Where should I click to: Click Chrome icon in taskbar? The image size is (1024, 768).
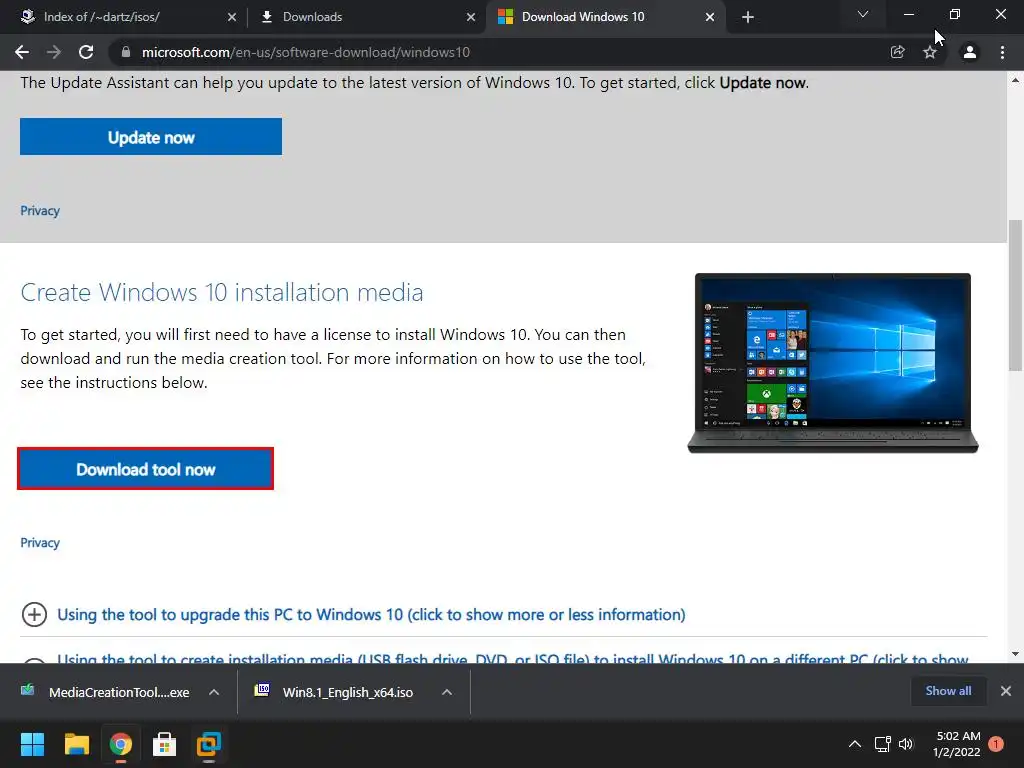coord(121,744)
